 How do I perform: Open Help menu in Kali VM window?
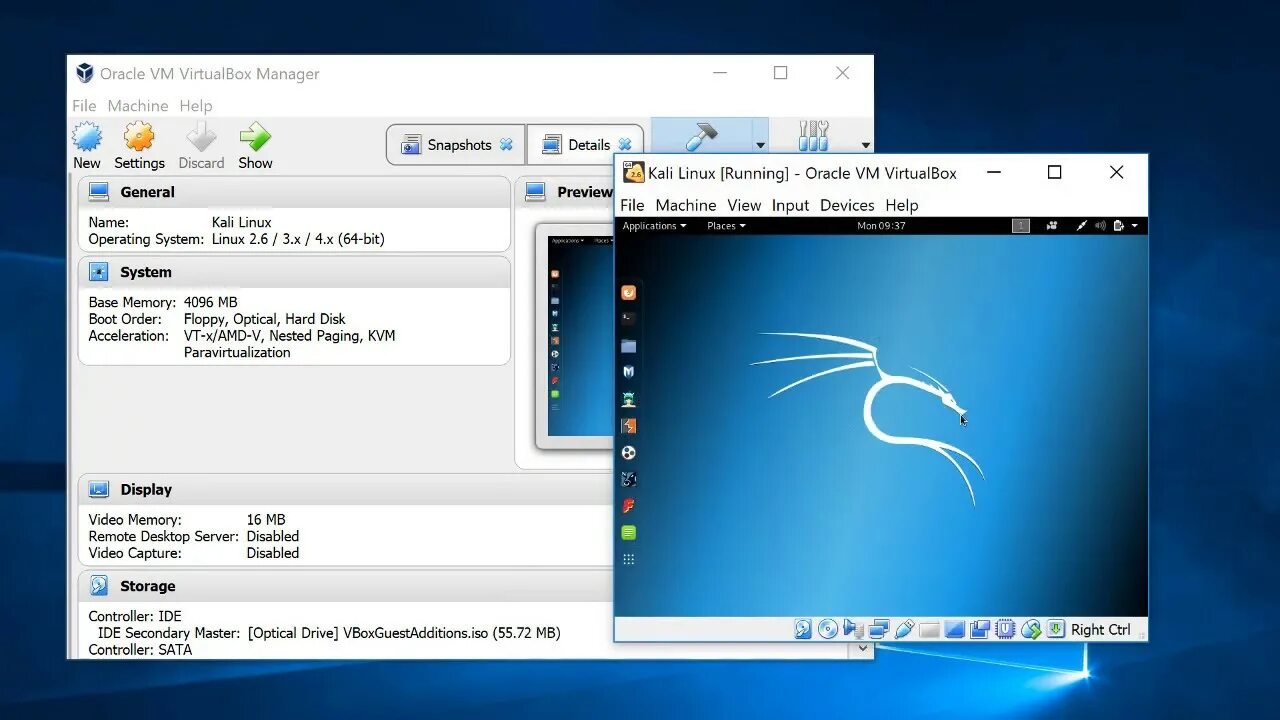[x=901, y=205]
